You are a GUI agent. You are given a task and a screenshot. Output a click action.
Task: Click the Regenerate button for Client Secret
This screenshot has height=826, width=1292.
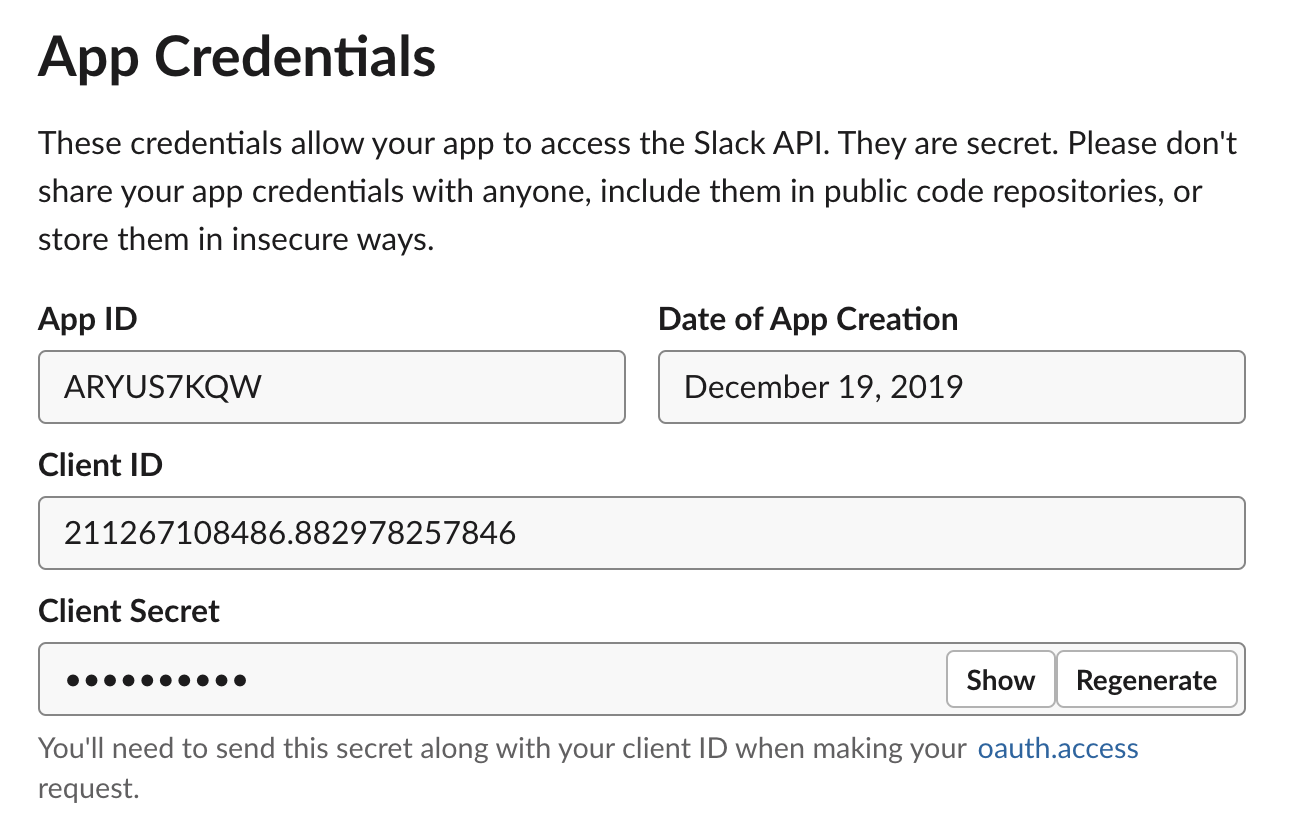click(1146, 680)
